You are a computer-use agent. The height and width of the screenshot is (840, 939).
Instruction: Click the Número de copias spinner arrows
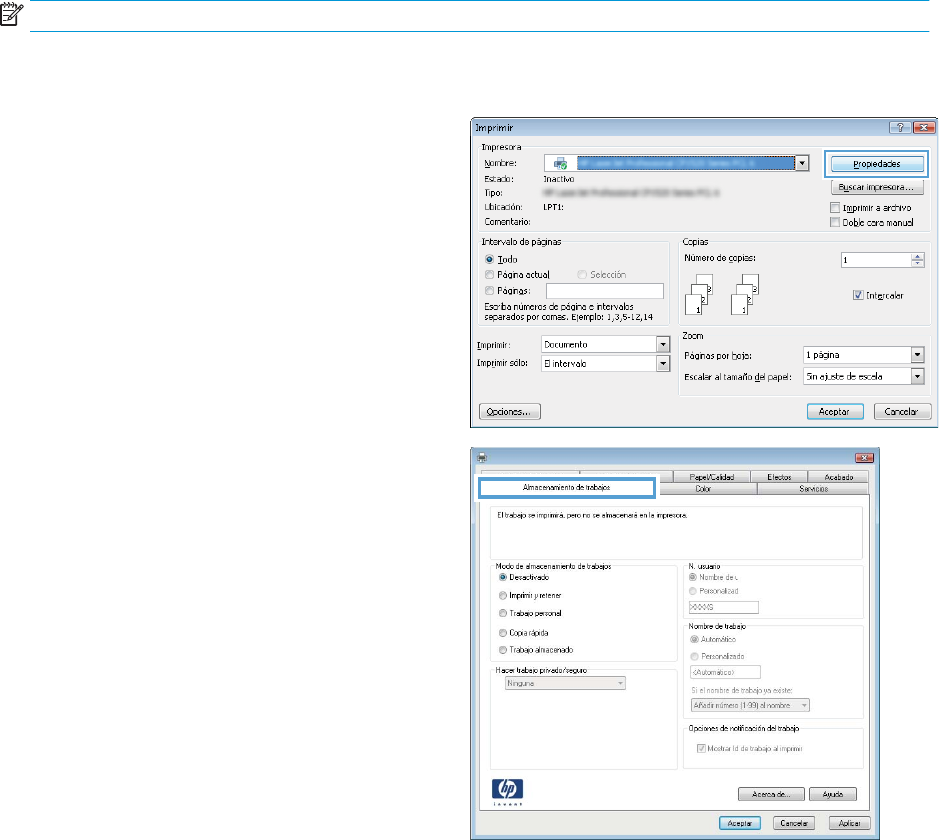tap(919, 259)
